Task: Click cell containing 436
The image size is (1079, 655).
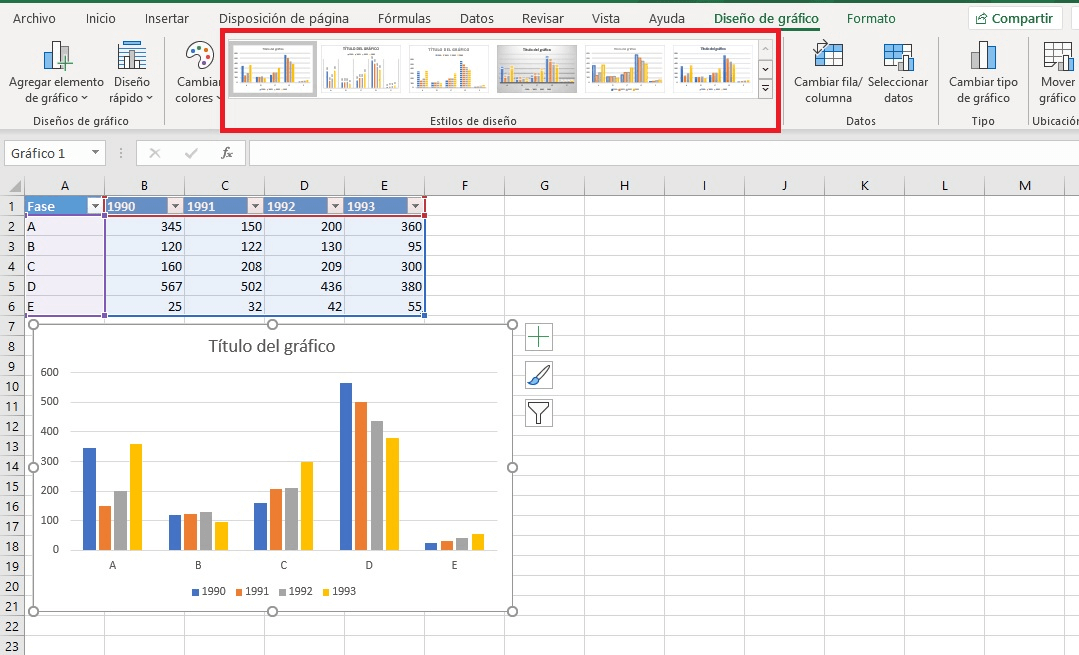Action: click(x=304, y=286)
